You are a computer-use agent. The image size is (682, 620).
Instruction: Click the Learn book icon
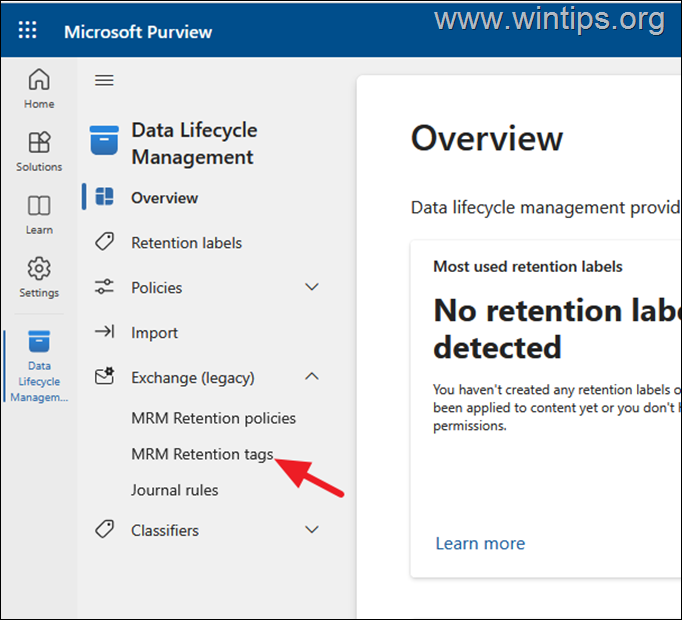39,206
